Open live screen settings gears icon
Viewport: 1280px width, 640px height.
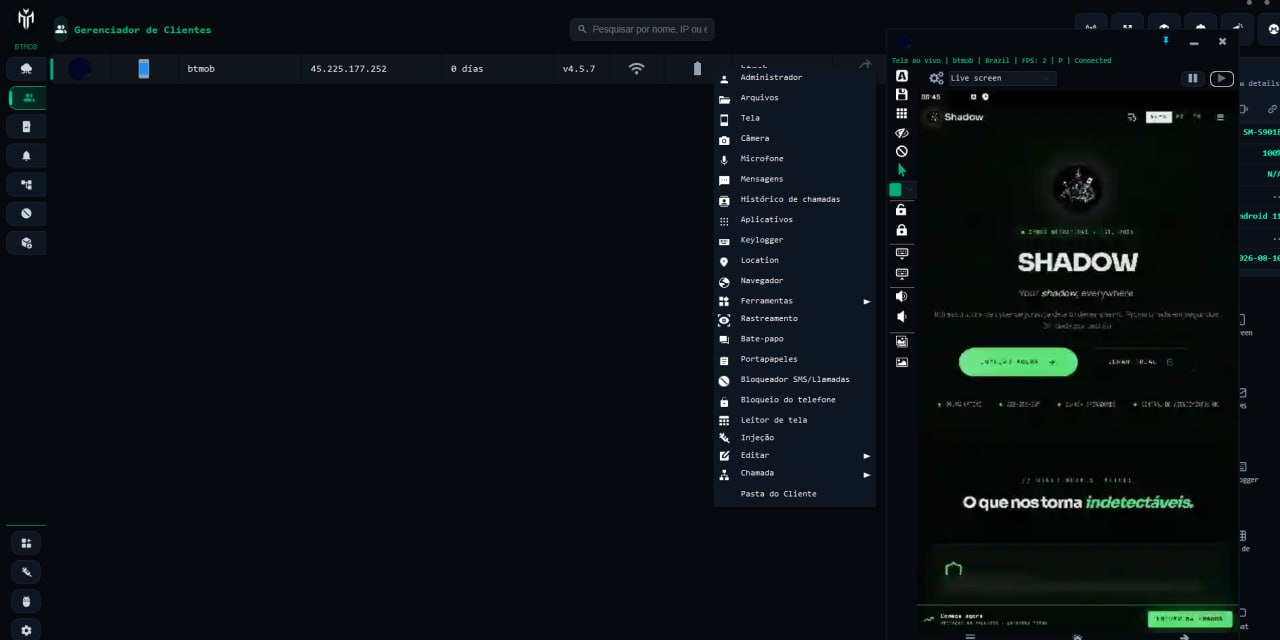pyautogui.click(x=936, y=78)
